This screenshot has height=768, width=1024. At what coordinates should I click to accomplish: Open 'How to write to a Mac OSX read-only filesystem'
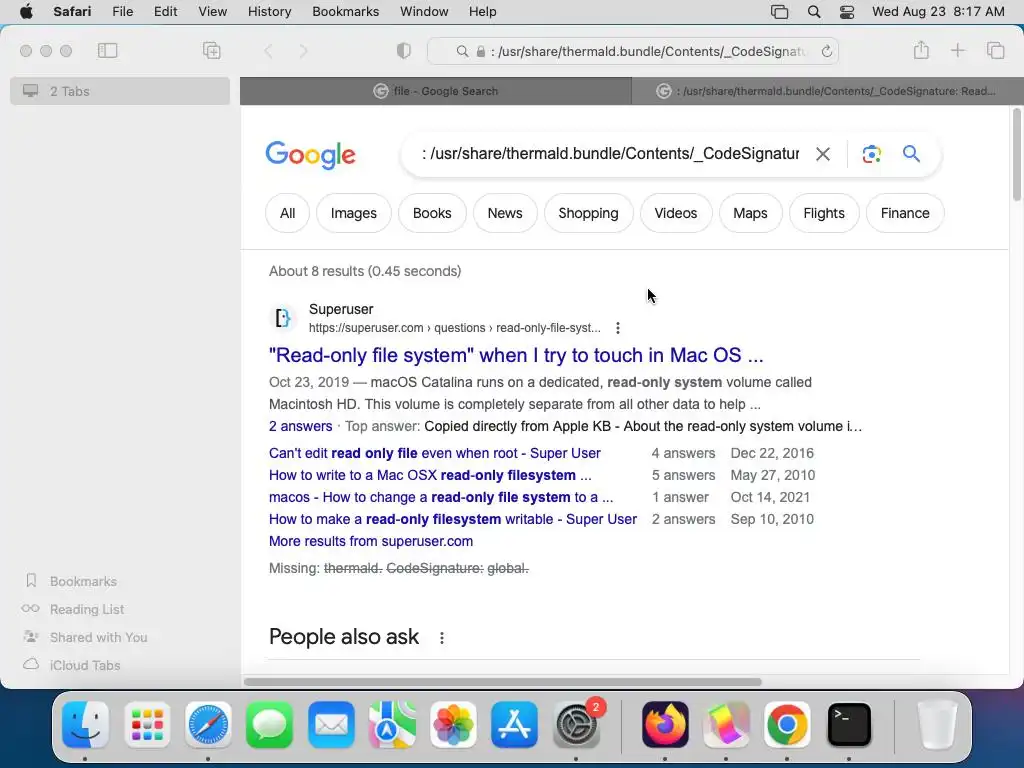(430, 475)
